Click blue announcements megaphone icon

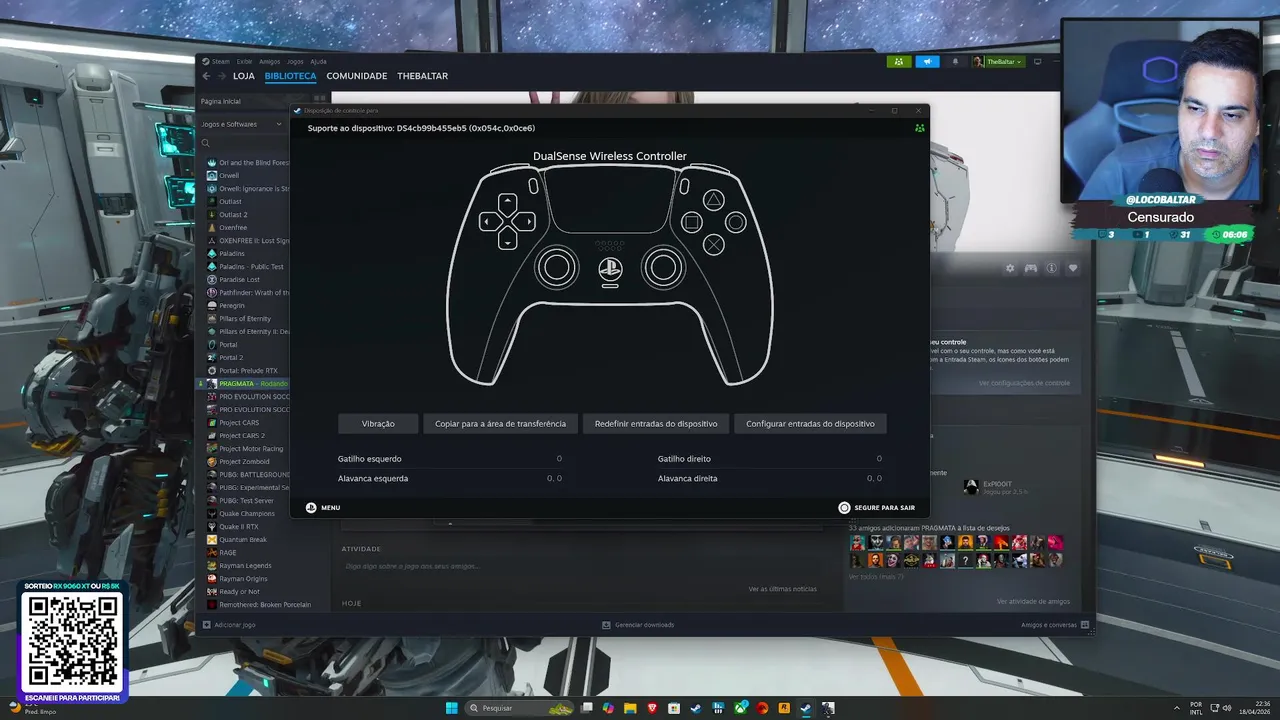click(927, 62)
